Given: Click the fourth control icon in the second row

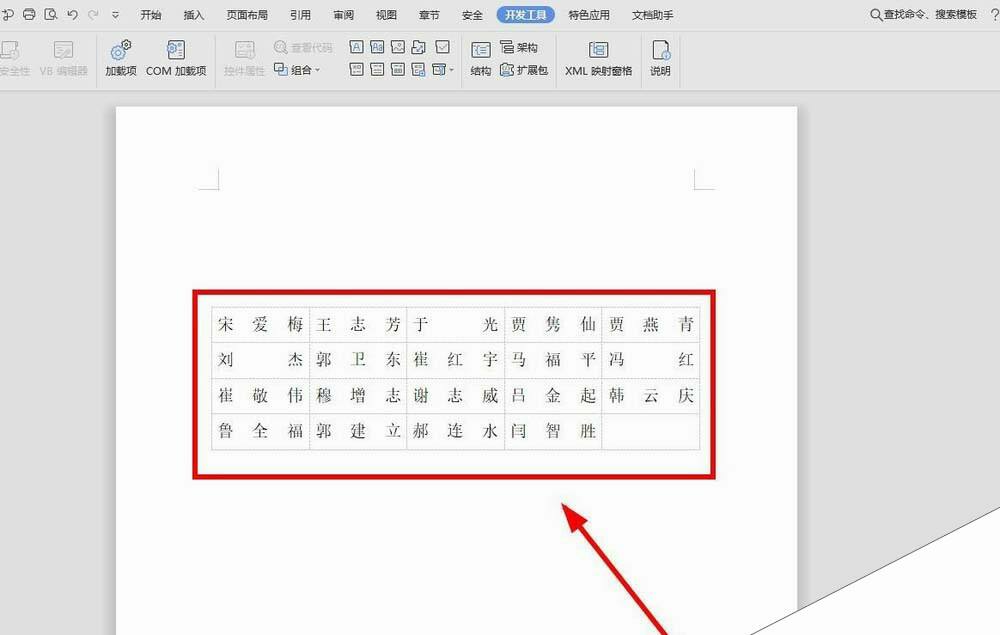Looking at the screenshot, I should pyautogui.click(x=419, y=69).
